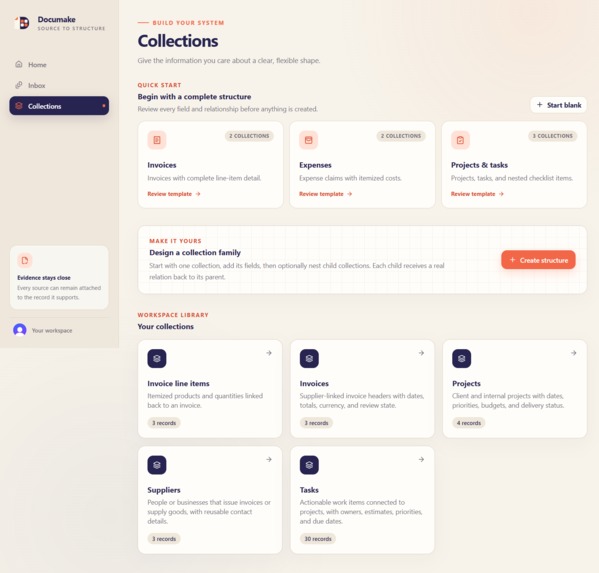599x573 pixels.
Task: Click the plus icon in Start blank
Action: tap(539, 105)
